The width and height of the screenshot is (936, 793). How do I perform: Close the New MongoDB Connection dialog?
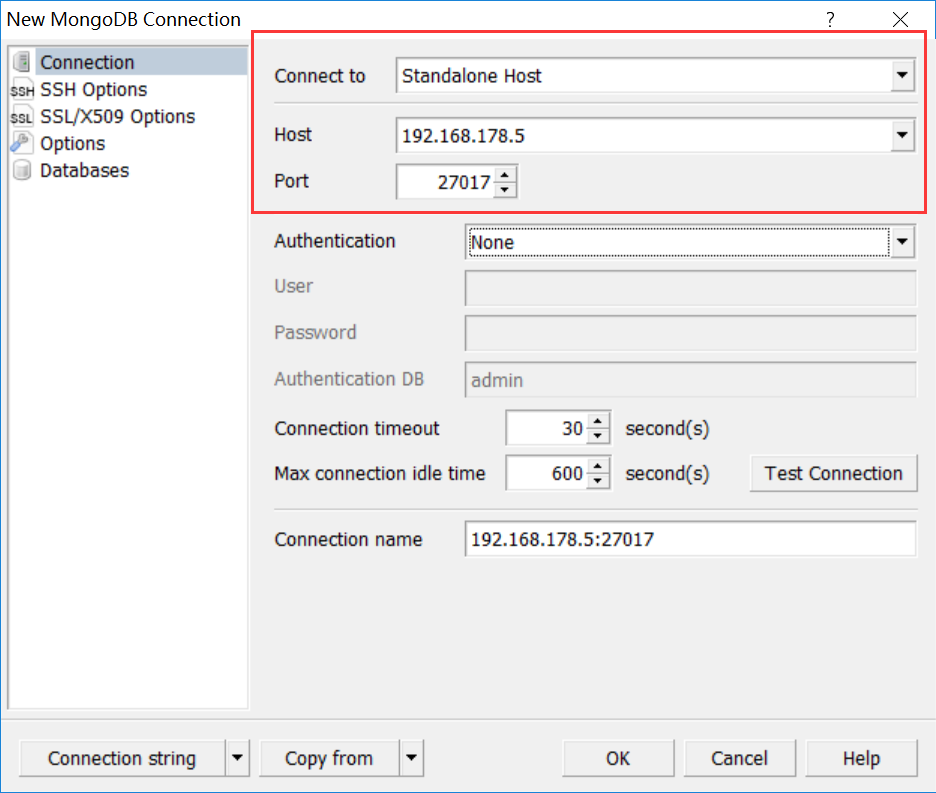(x=900, y=20)
